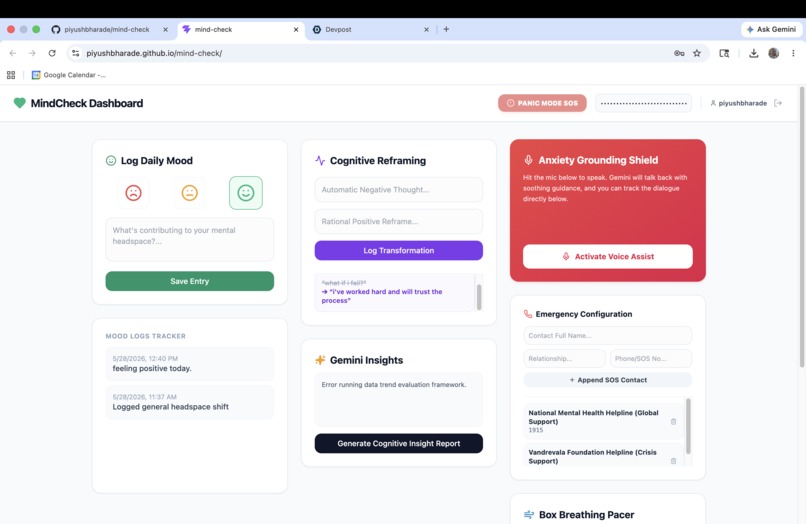Screen dimensions: 806x524
Task: Click the reading list panel icon in toolbar
Action: pyautogui.click(x=724, y=53)
